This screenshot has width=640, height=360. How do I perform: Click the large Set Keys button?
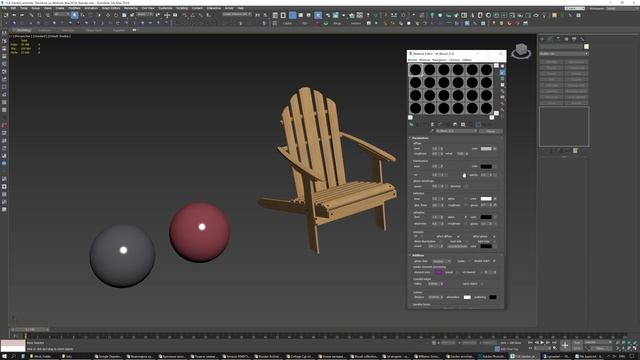pos(565,345)
